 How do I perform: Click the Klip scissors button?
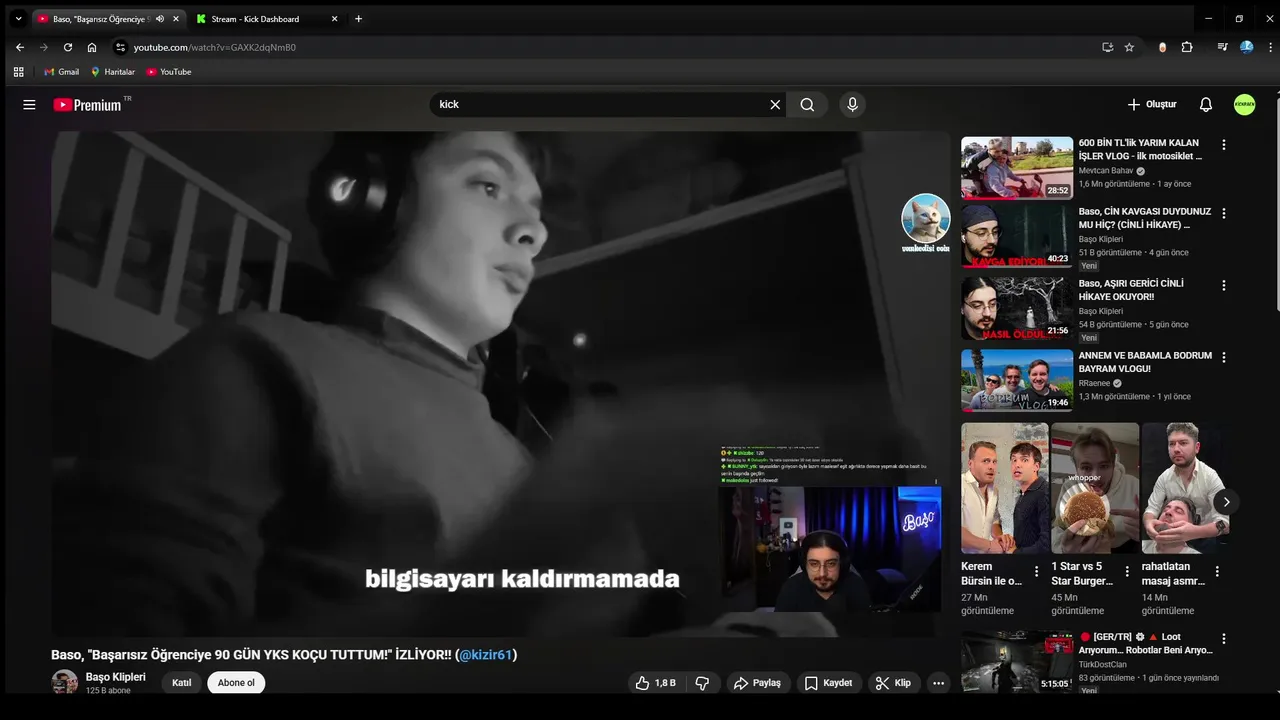click(893, 683)
